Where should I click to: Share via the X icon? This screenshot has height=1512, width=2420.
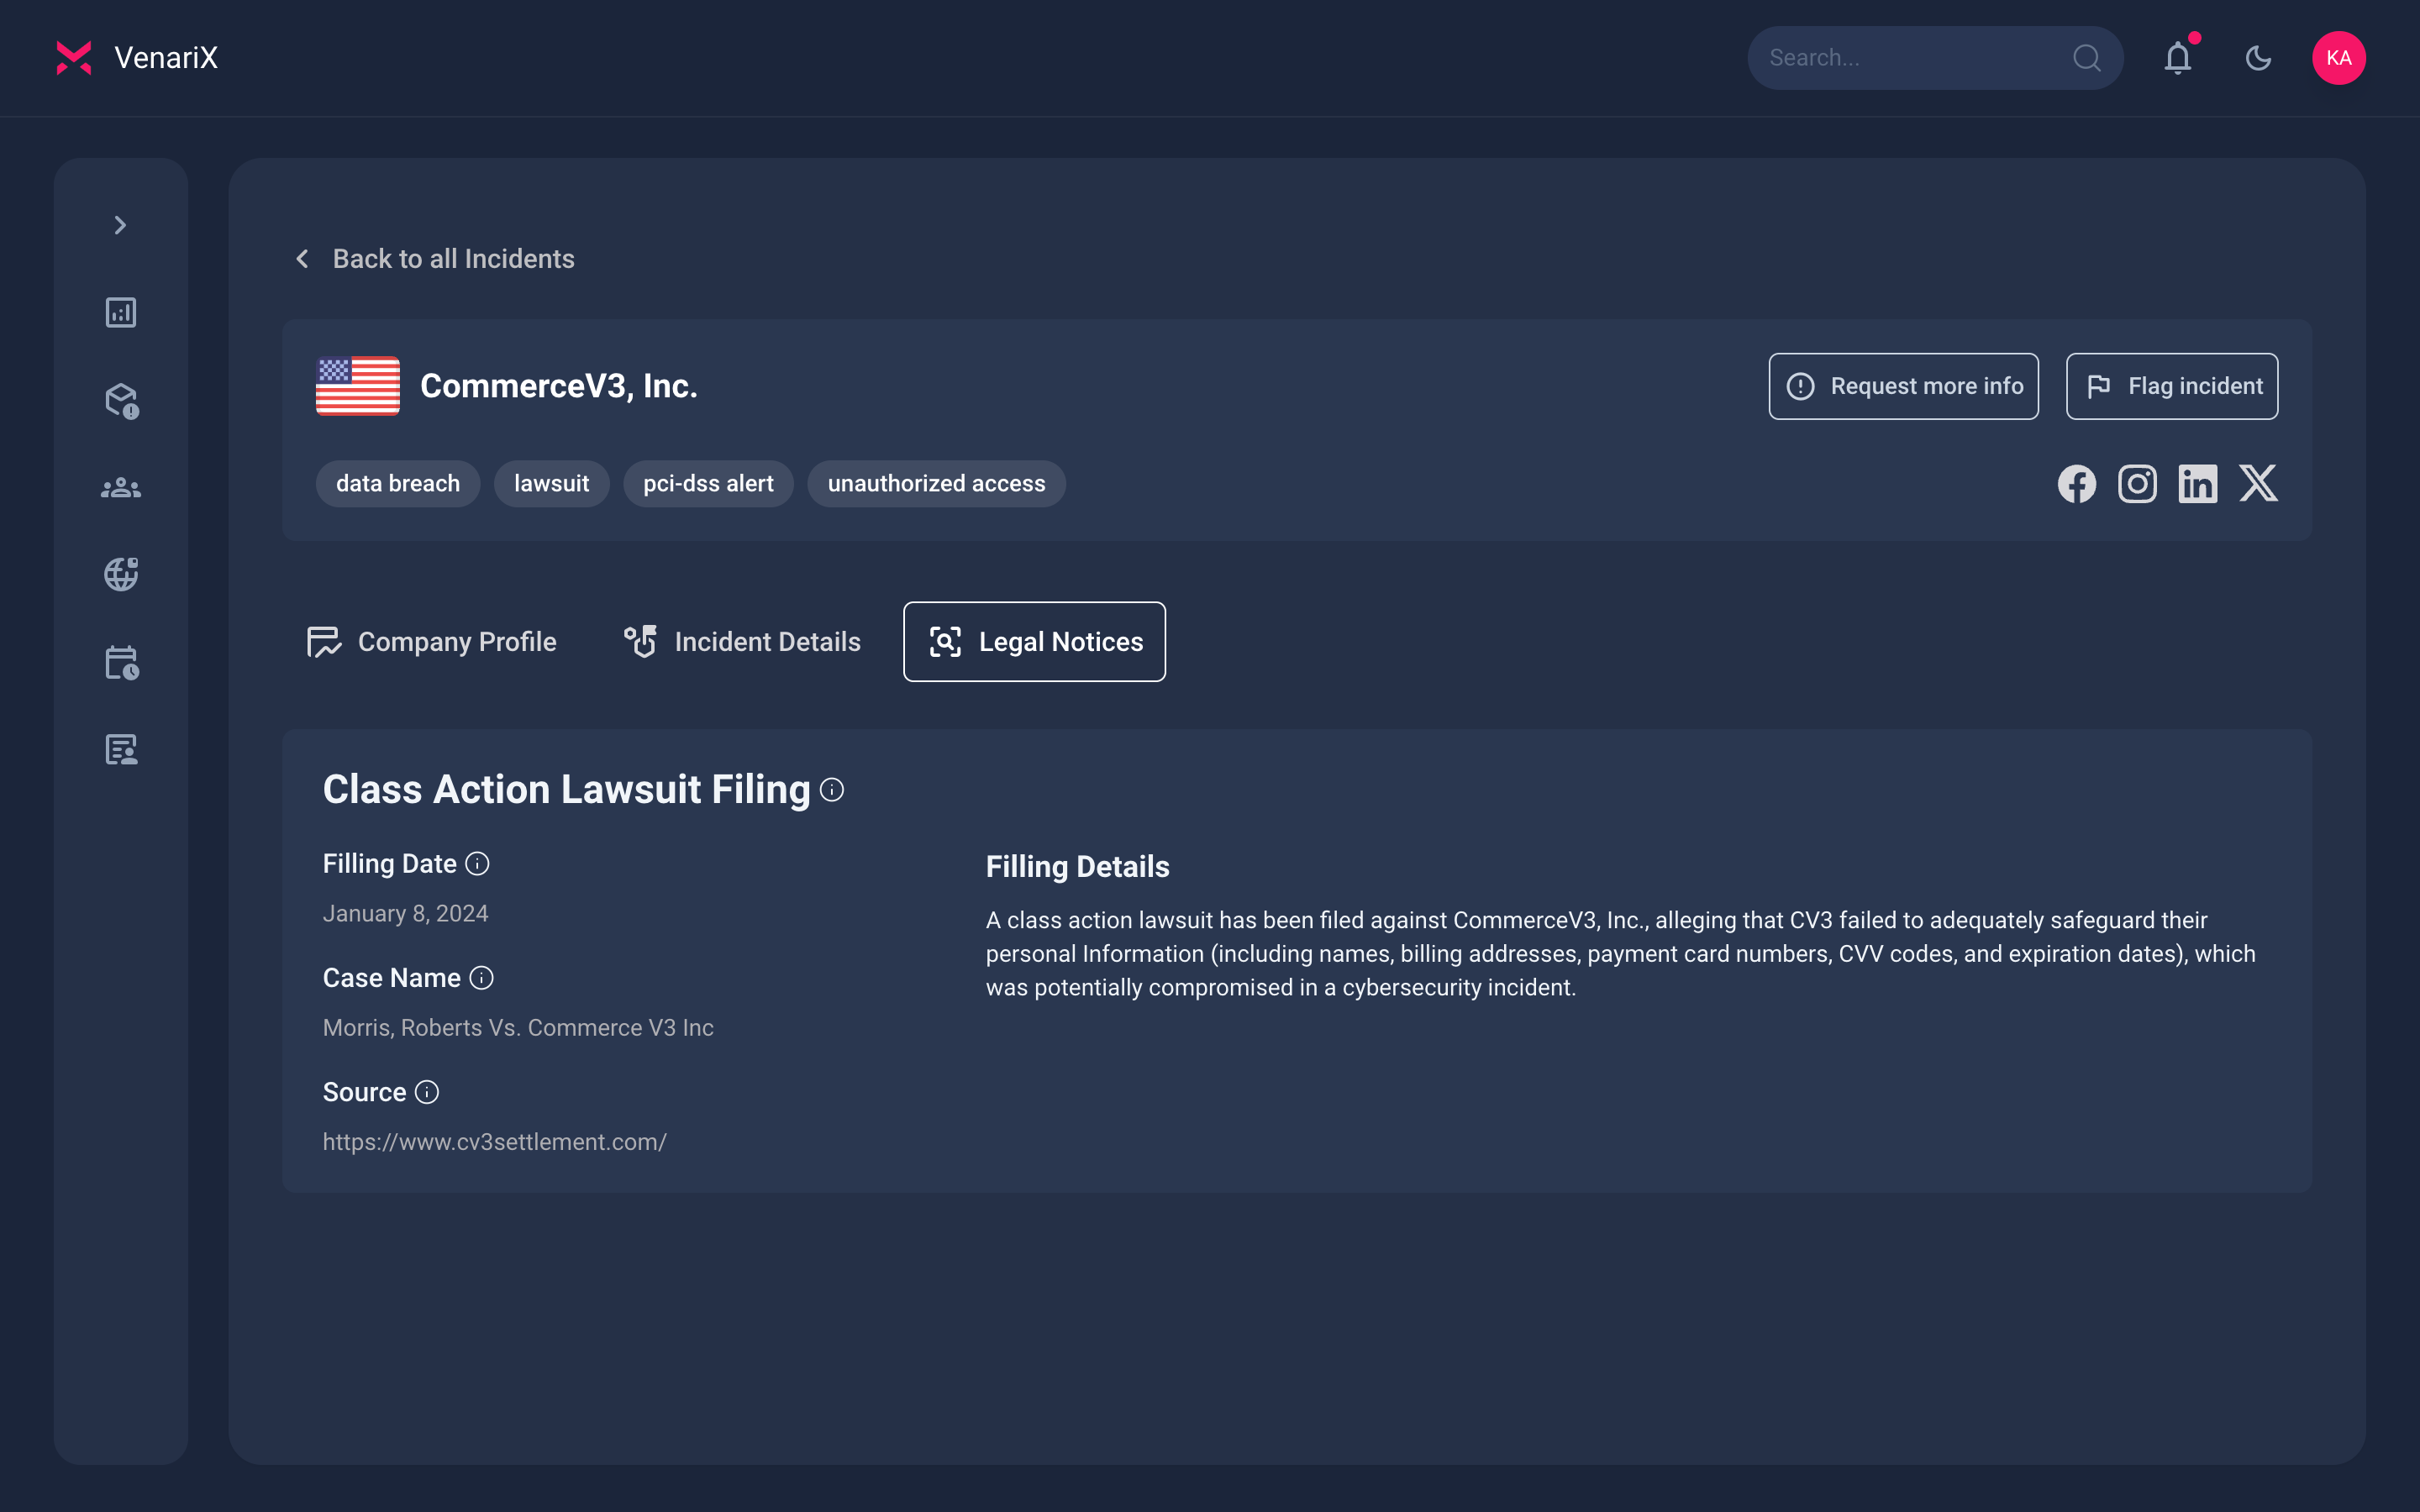(x=2258, y=483)
